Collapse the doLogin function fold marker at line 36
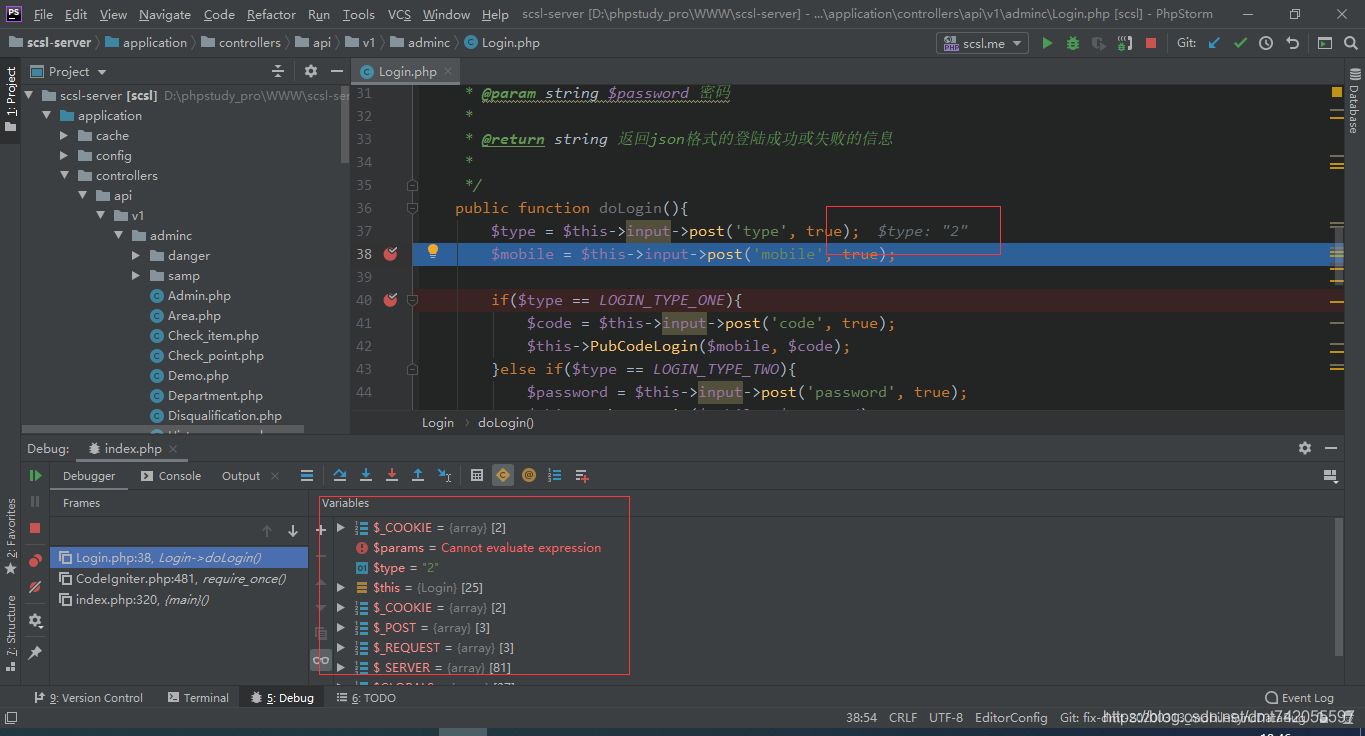 (412, 208)
